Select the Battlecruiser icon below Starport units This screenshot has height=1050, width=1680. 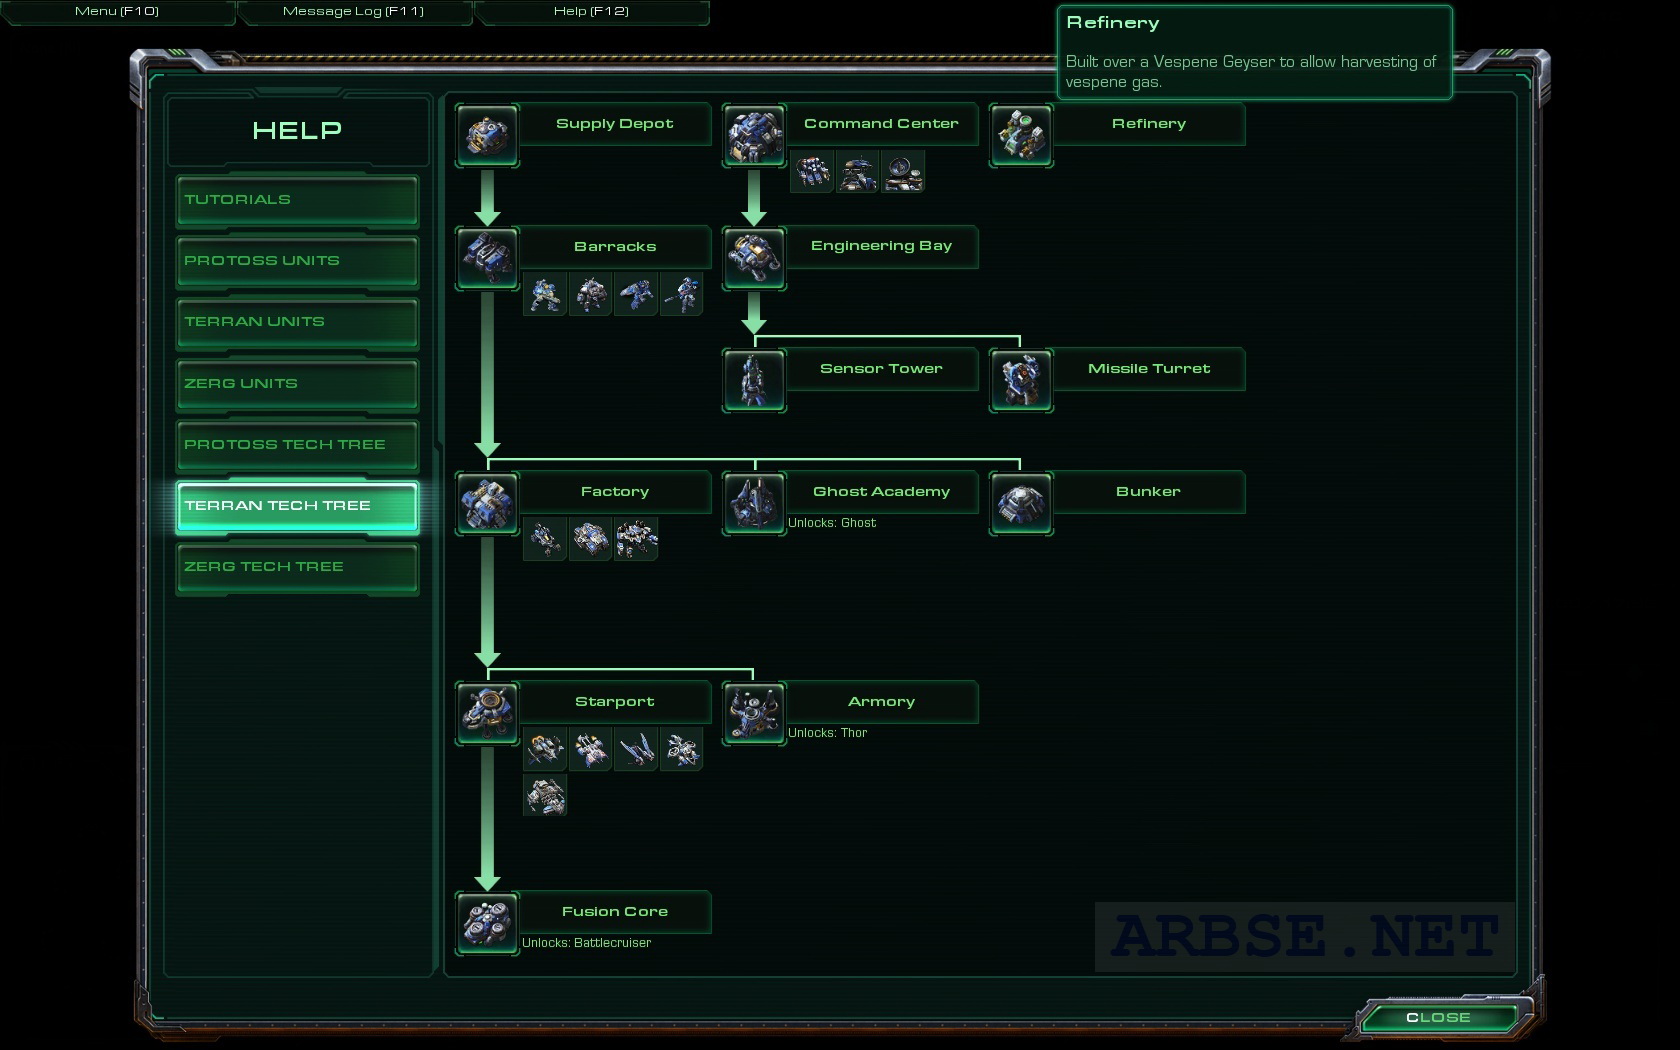545,796
